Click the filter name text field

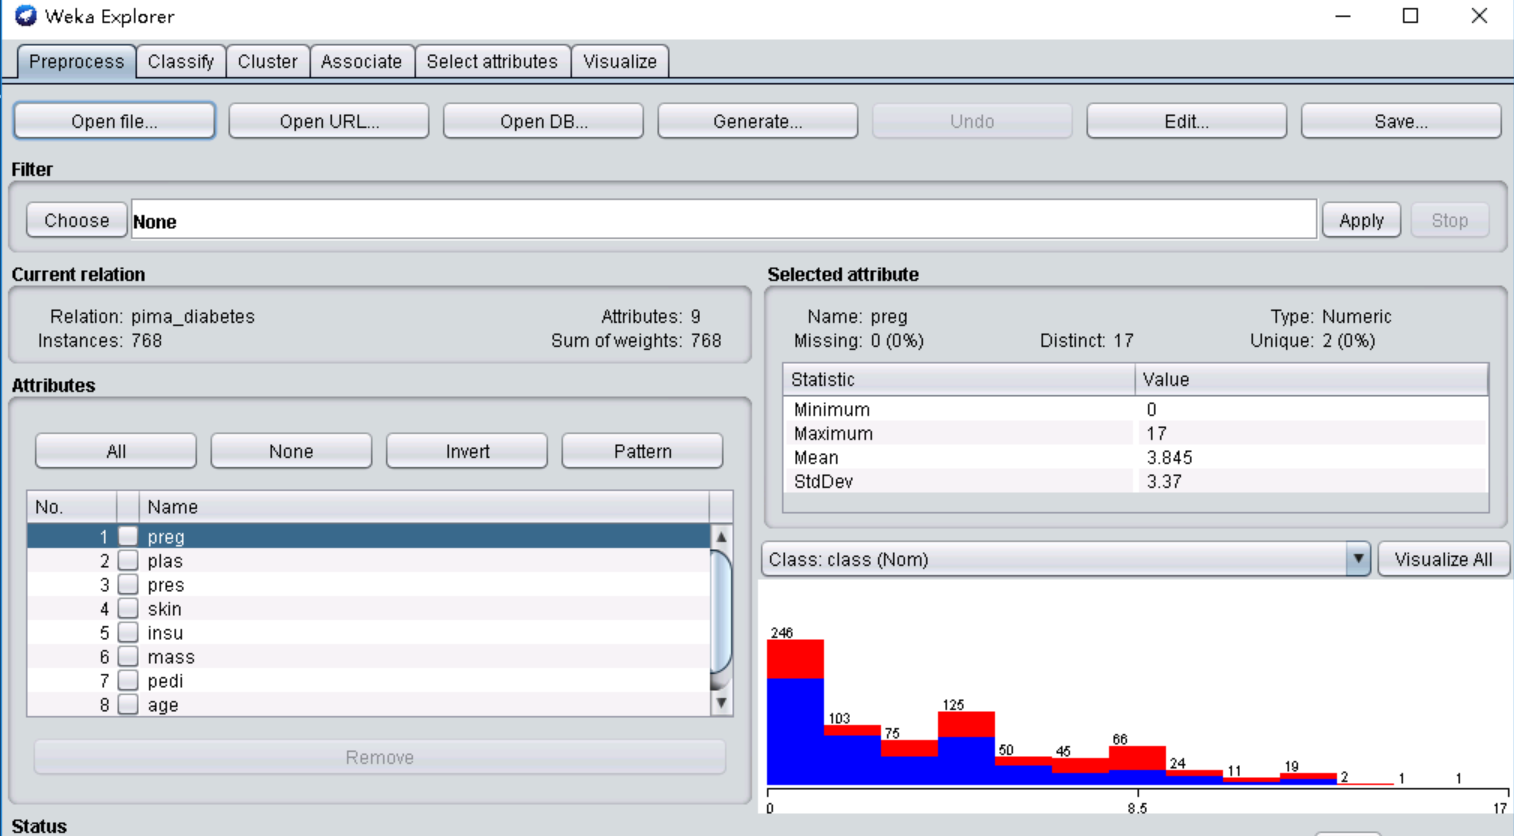pos(723,221)
